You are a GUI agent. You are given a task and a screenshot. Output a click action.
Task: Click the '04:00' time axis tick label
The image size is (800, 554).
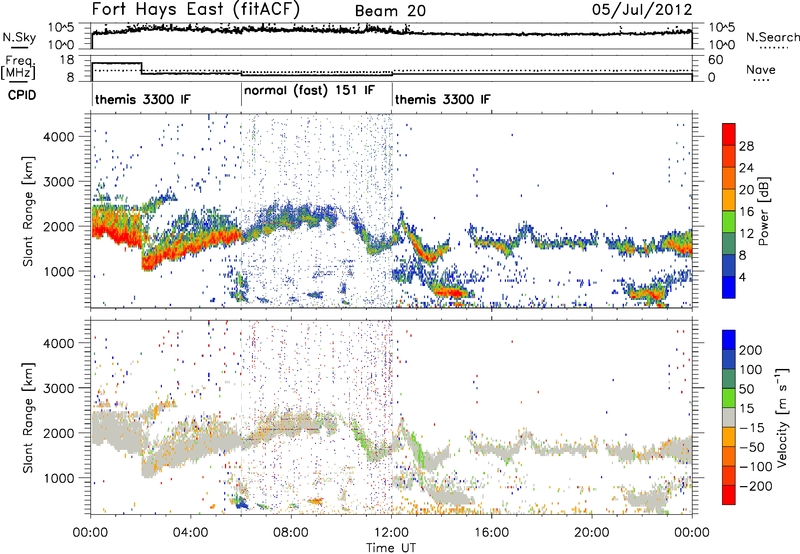click(191, 533)
